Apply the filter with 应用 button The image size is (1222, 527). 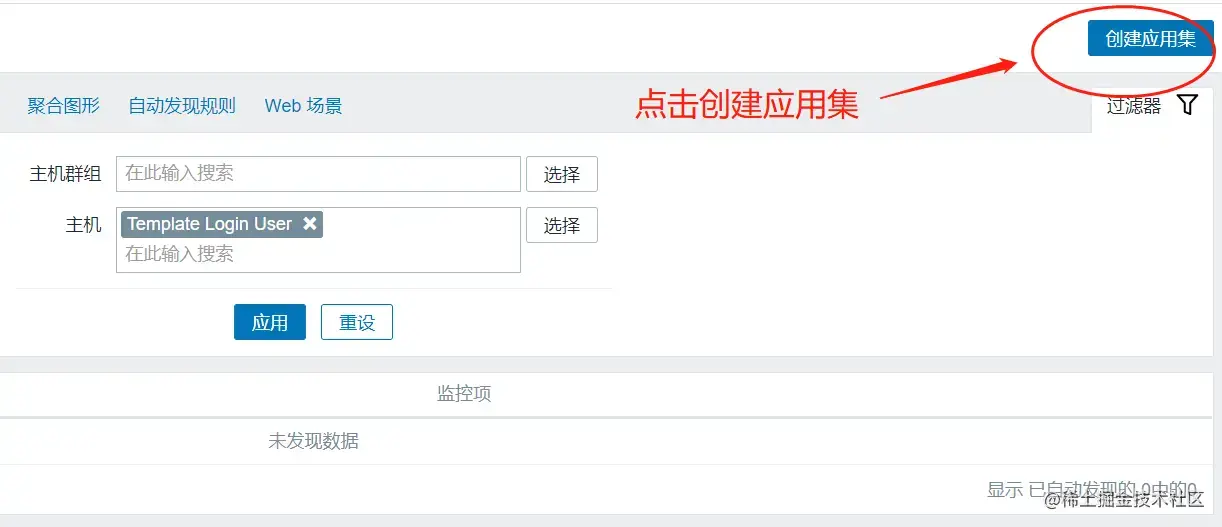(x=270, y=323)
